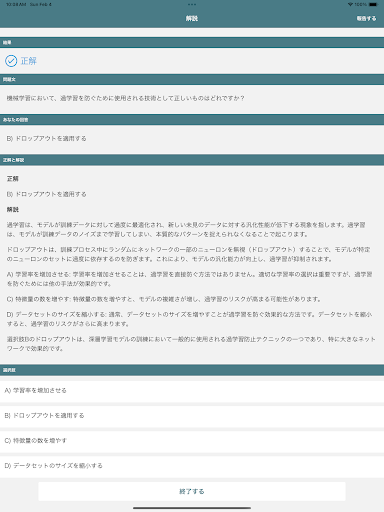
Task: Click the 正解と解説 section header
Action: pos(192,160)
